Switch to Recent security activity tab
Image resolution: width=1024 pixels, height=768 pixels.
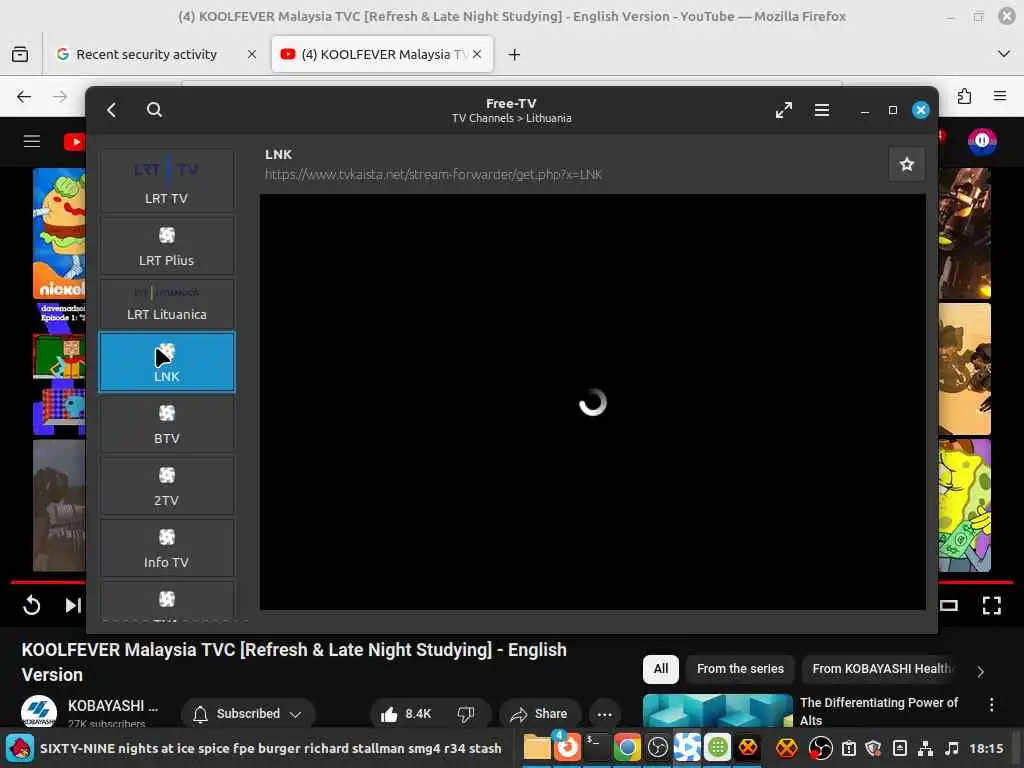pyautogui.click(x=147, y=54)
